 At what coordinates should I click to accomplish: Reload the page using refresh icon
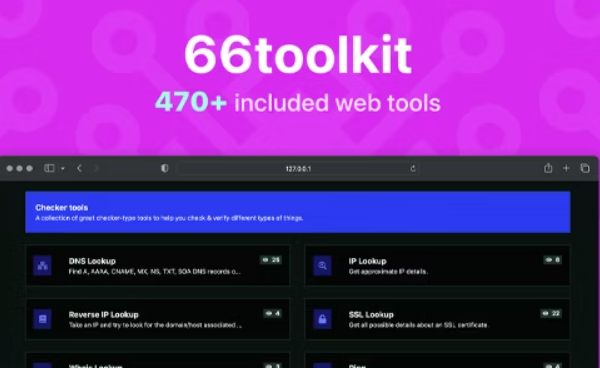pyautogui.click(x=413, y=169)
